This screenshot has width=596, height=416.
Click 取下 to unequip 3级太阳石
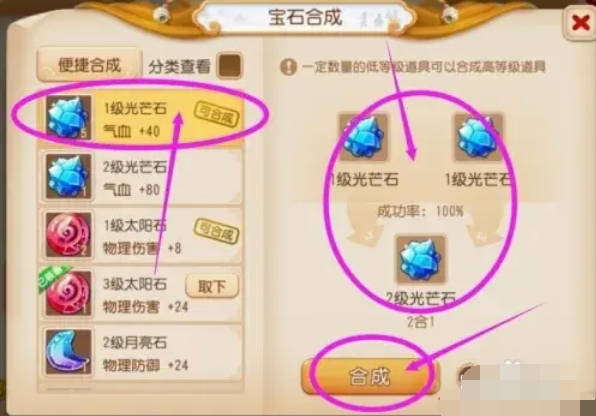(x=212, y=286)
